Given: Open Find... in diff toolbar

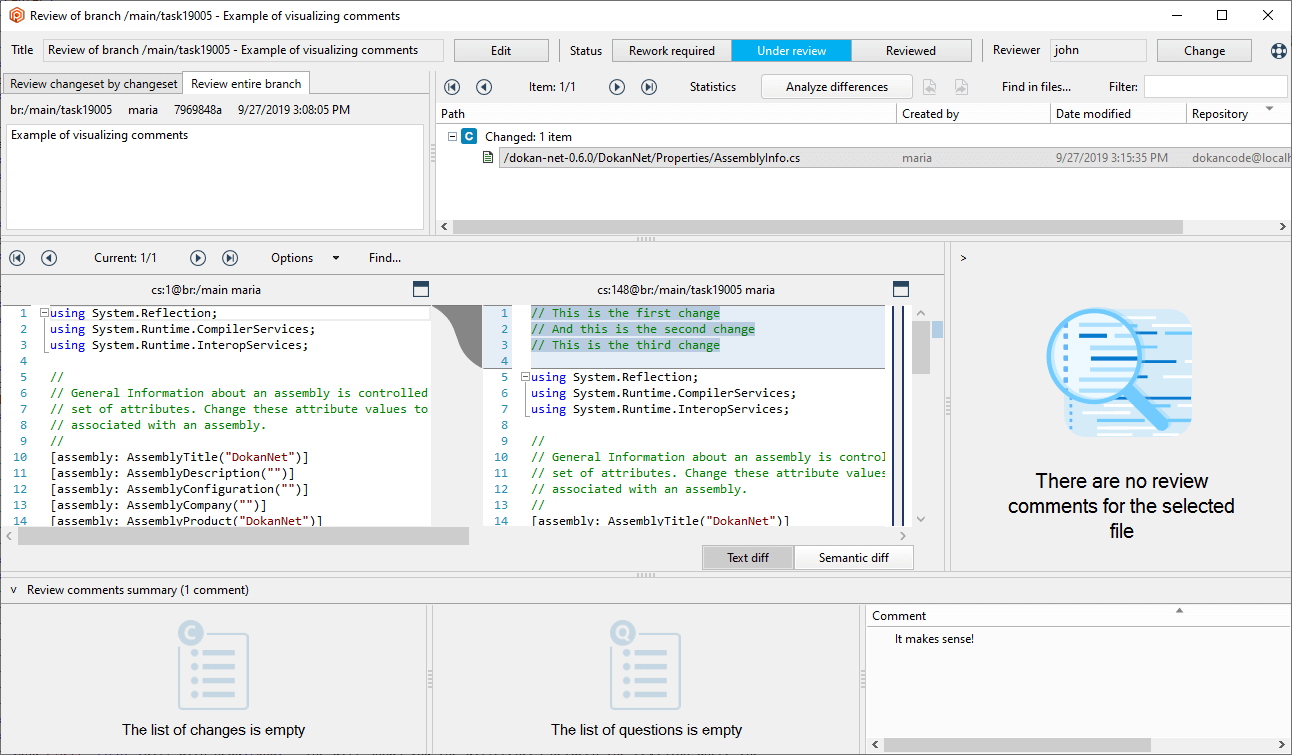Looking at the screenshot, I should pyautogui.click(x=385, y=258).
